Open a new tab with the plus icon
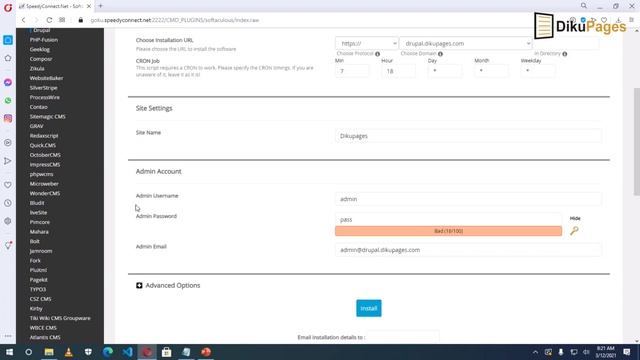Image resolution: width=640 pixels, height=360 pixels. (100, 6)
